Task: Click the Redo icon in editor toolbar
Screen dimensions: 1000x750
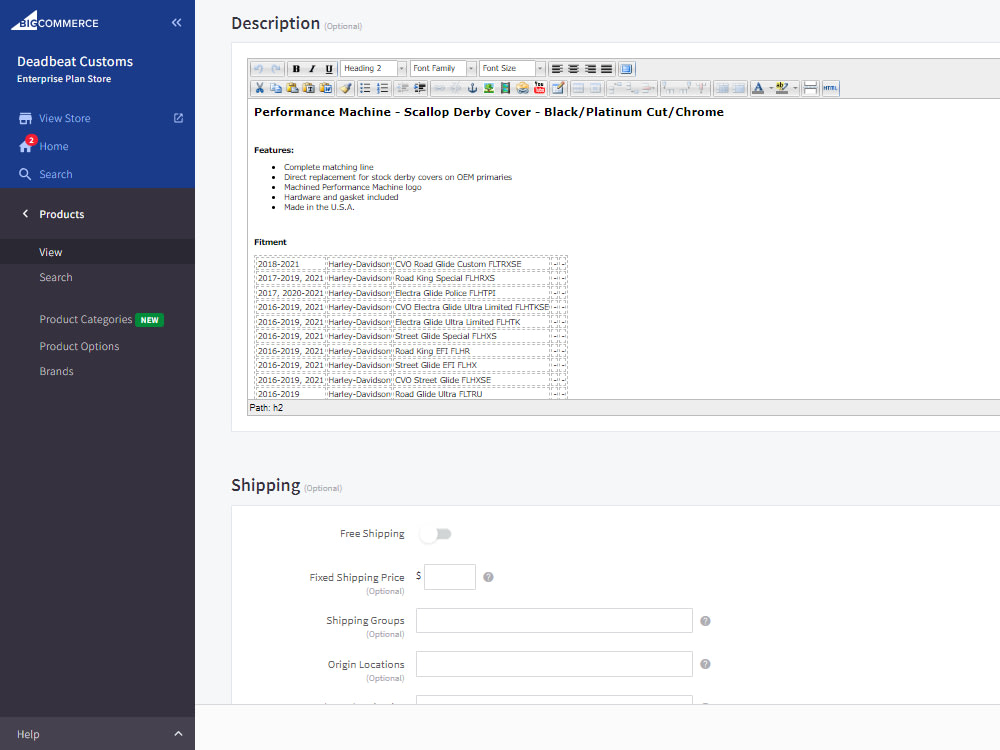Action: [276, 68]
